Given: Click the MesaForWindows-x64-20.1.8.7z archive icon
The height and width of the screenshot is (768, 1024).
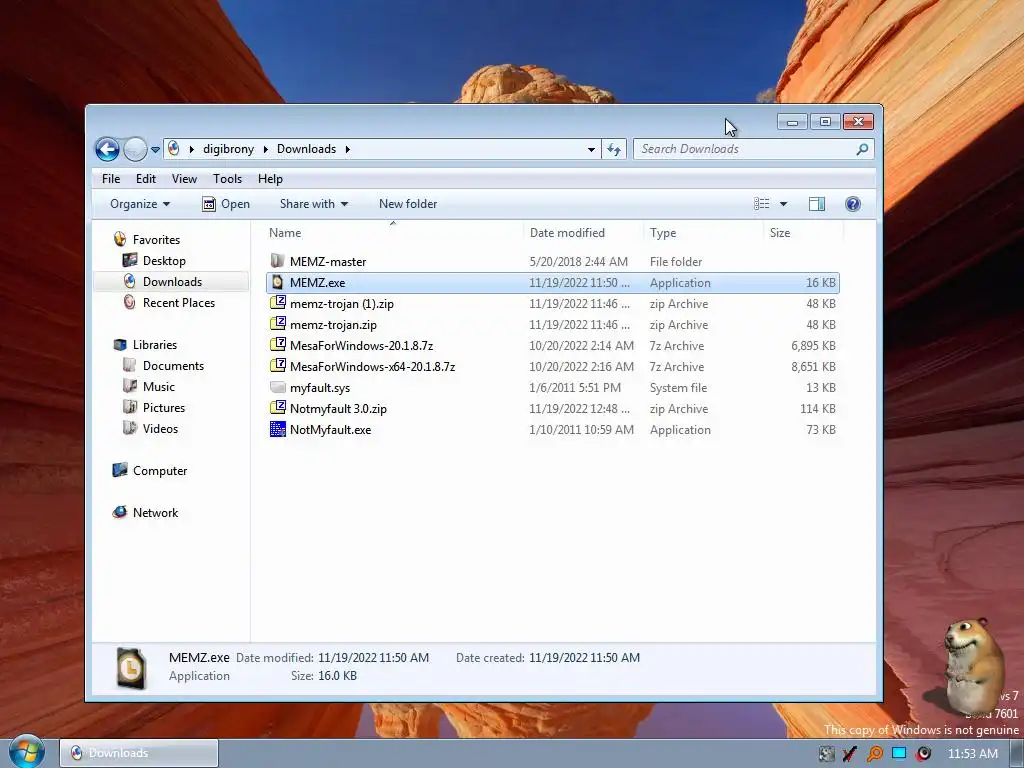Looking at the screenshot, I should point(278,366).
